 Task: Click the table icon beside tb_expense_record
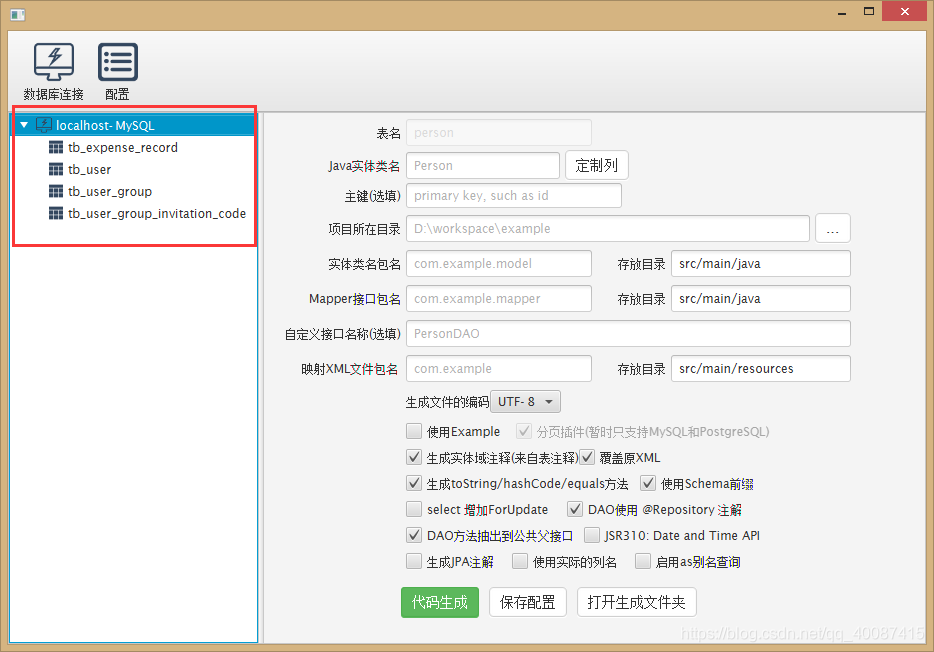[57, 147]
